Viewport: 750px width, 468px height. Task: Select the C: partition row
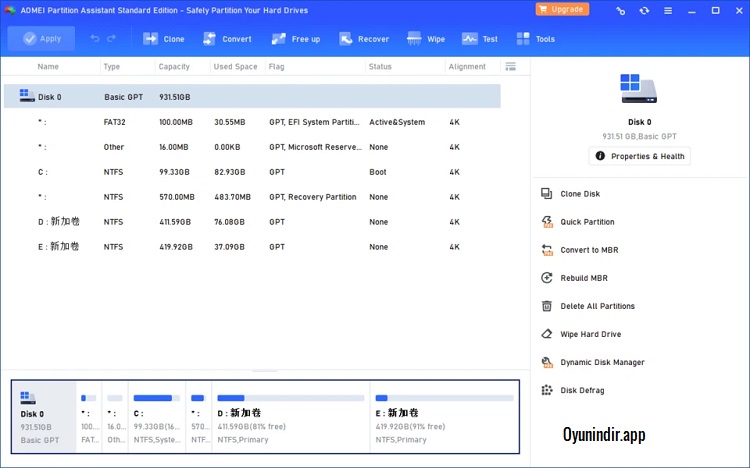tap(252, 172)
